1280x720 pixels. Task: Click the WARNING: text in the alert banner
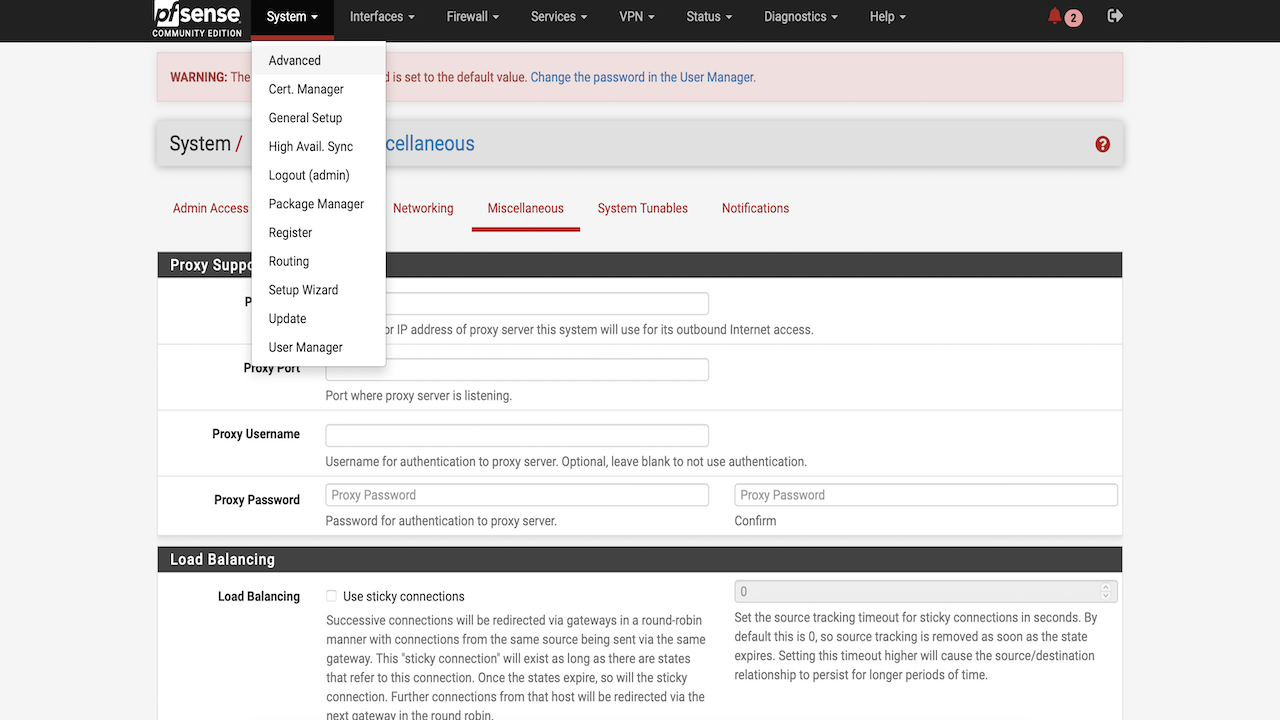199,77
